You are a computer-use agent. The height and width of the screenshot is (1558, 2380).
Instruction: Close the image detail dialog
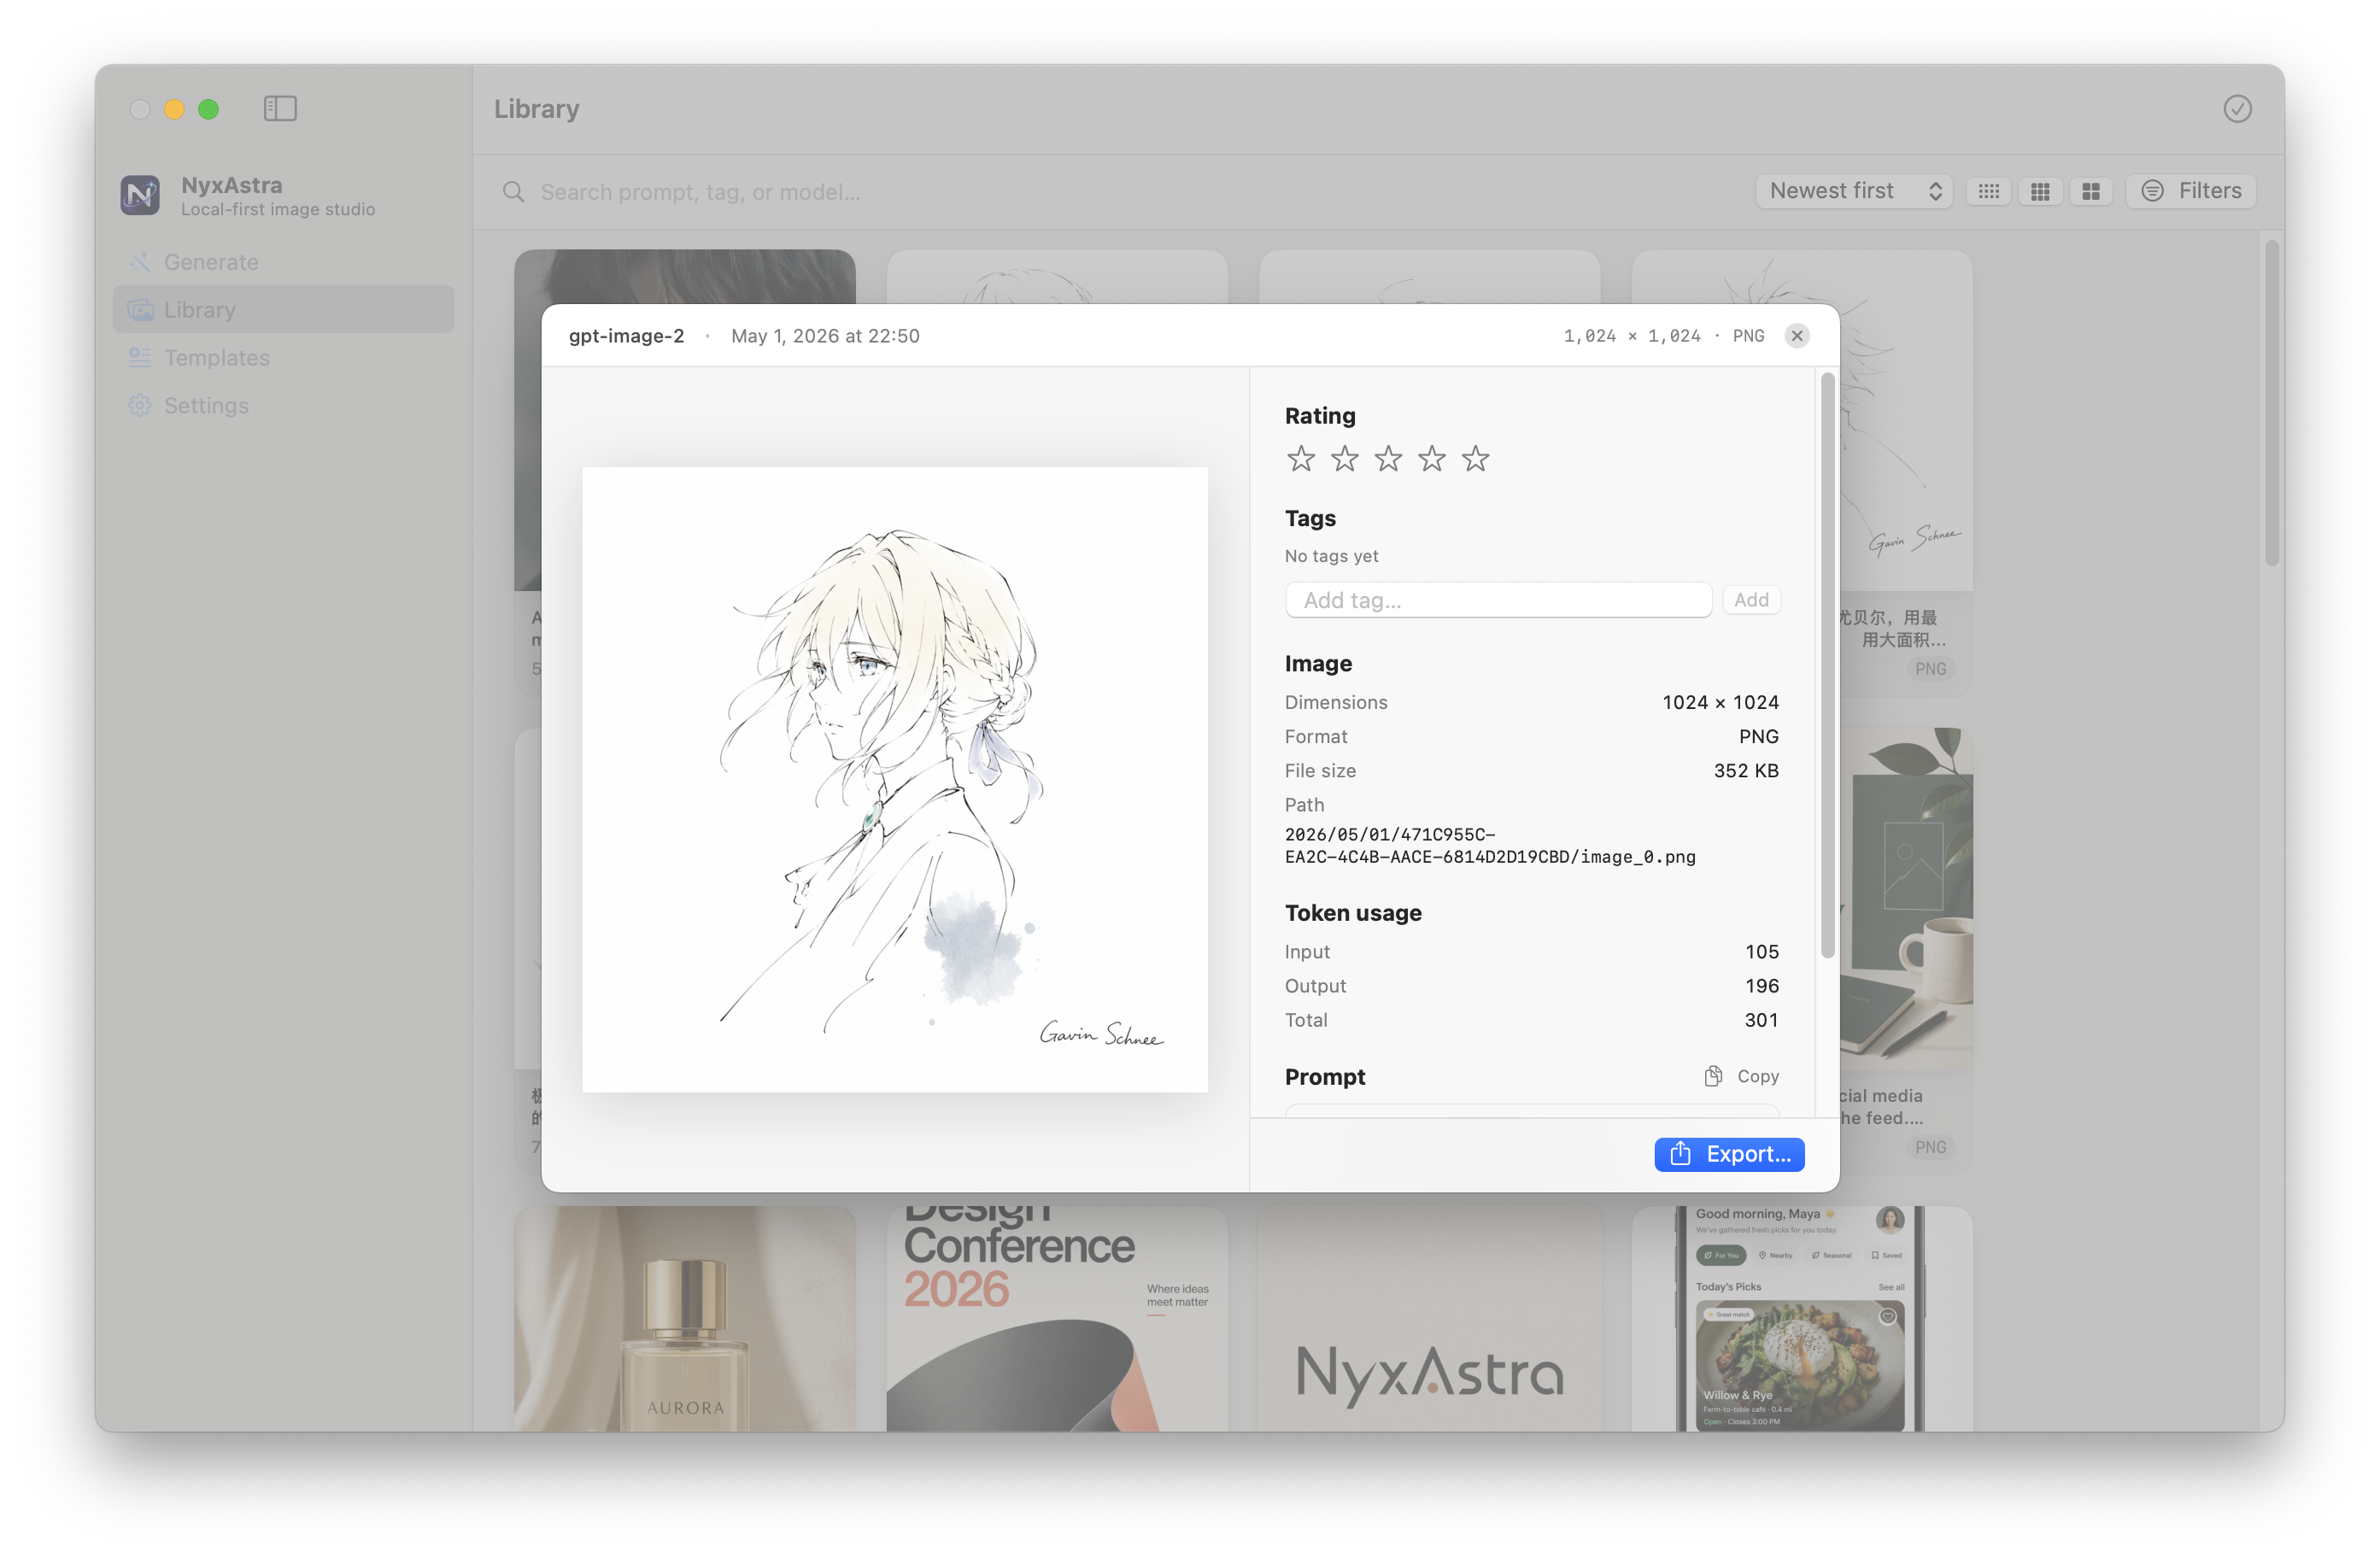point(1797,336)
